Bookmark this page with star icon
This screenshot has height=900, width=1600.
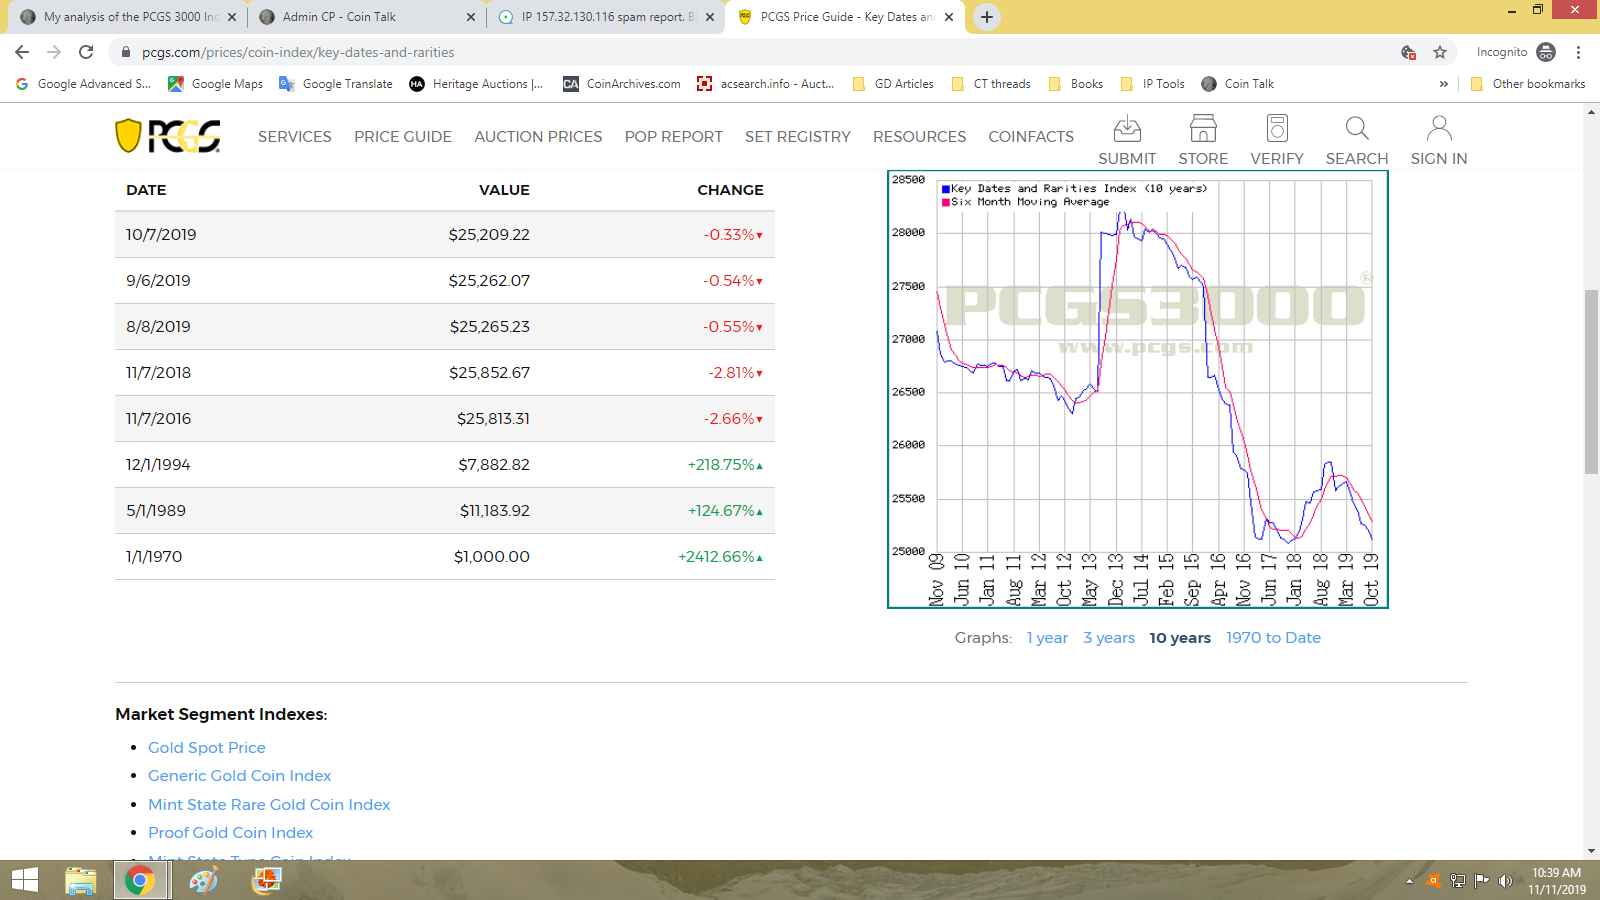1440,52
